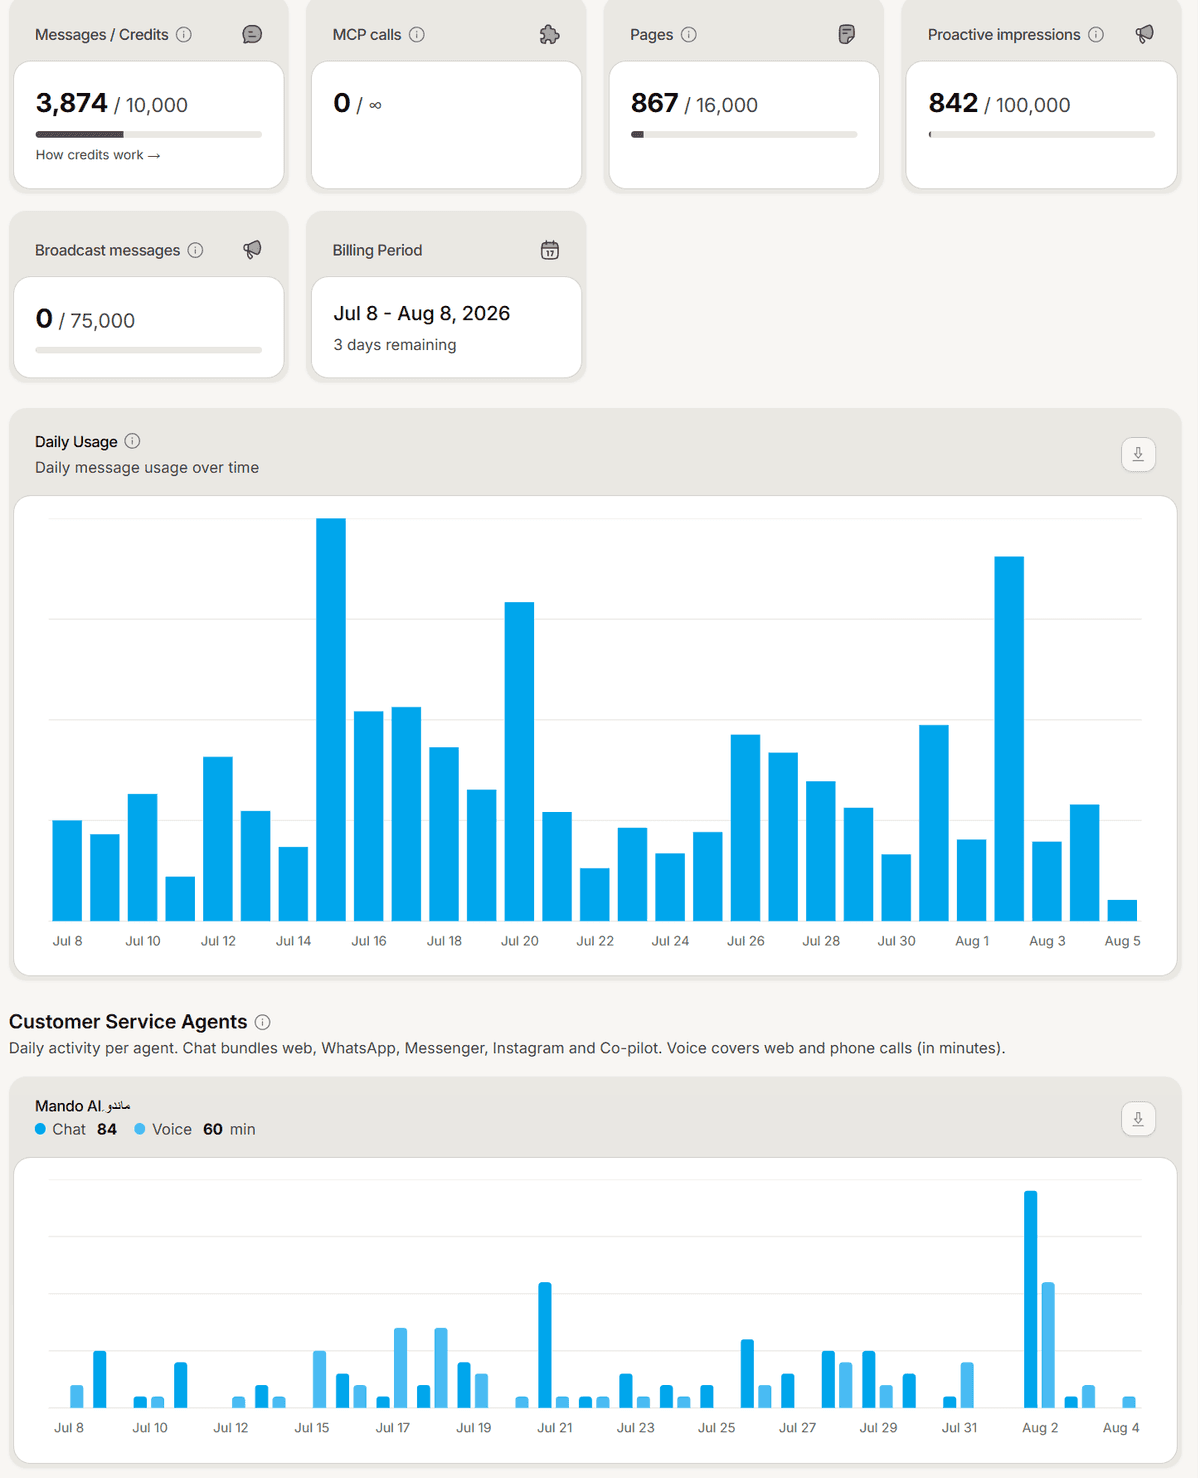Click info icon next to Broadcast messages
This screenshot has height=1478, width=1200.
tap(196, 250)
